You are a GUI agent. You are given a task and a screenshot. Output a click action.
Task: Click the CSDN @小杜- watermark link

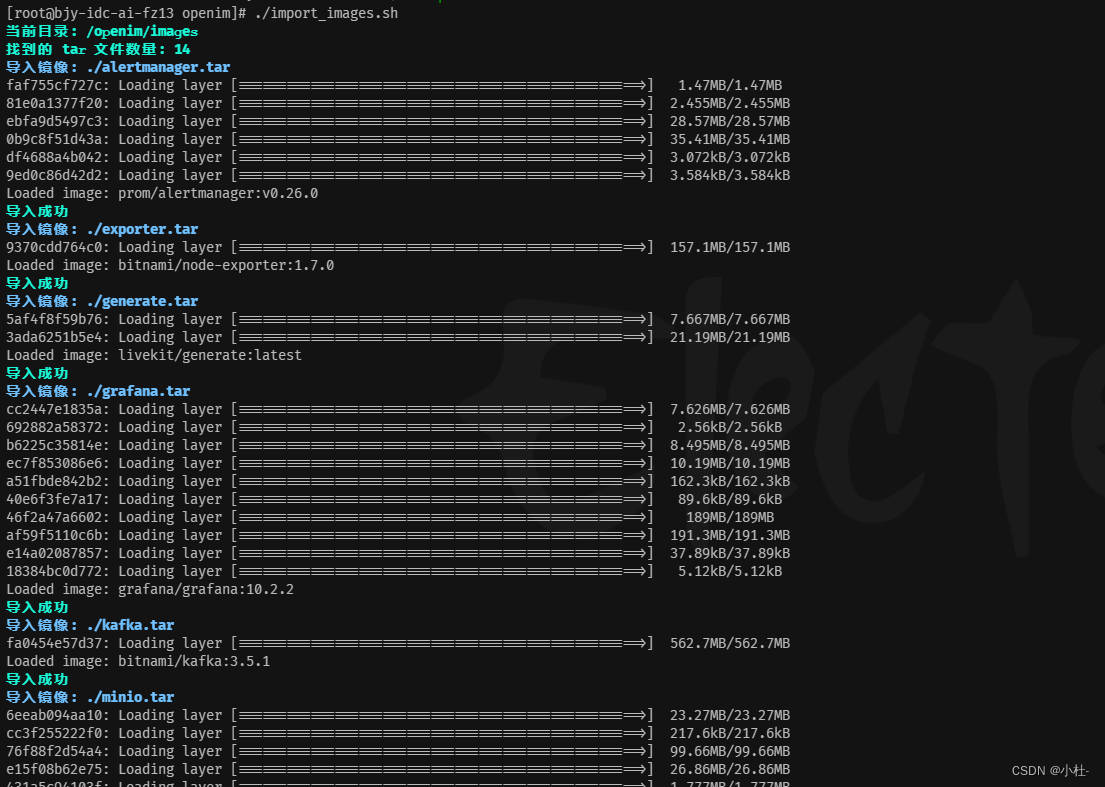1049,770
